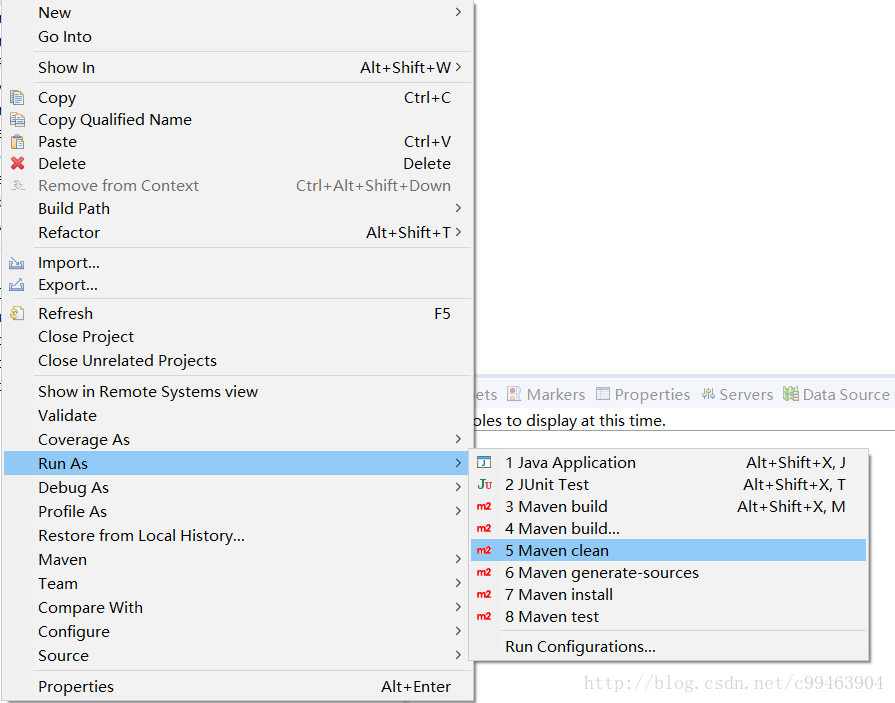Screen dimensions: 895x703
Task: Expand the Coverage As submenu arrow
Action: pyautogui.click(x=458, y=439)
